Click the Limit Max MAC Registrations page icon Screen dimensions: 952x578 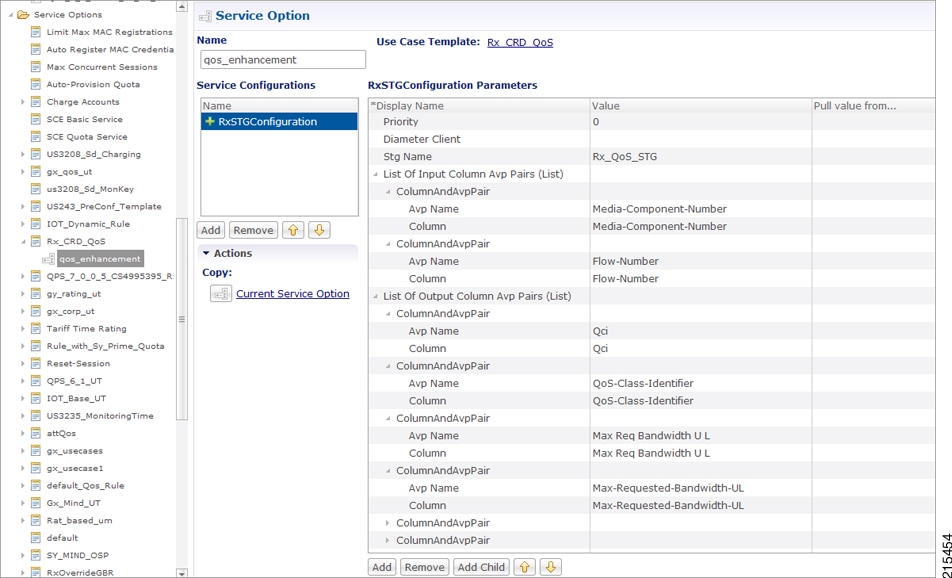36,32
